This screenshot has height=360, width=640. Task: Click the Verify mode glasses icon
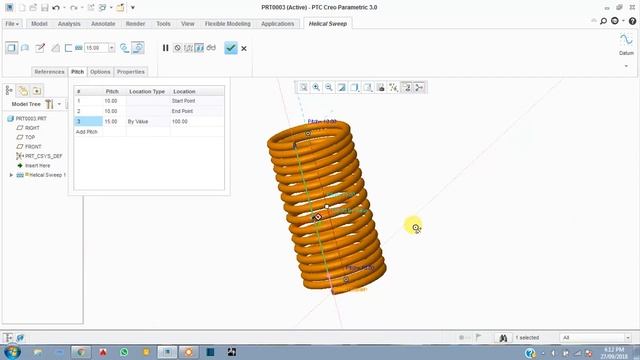pos(211,48)
